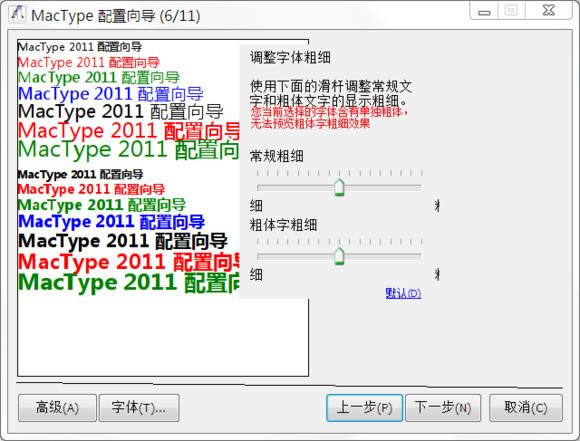The image size is (580, 441).
Task: Select the blue regular-weight preview line
Action: click(x=111, y=94)
